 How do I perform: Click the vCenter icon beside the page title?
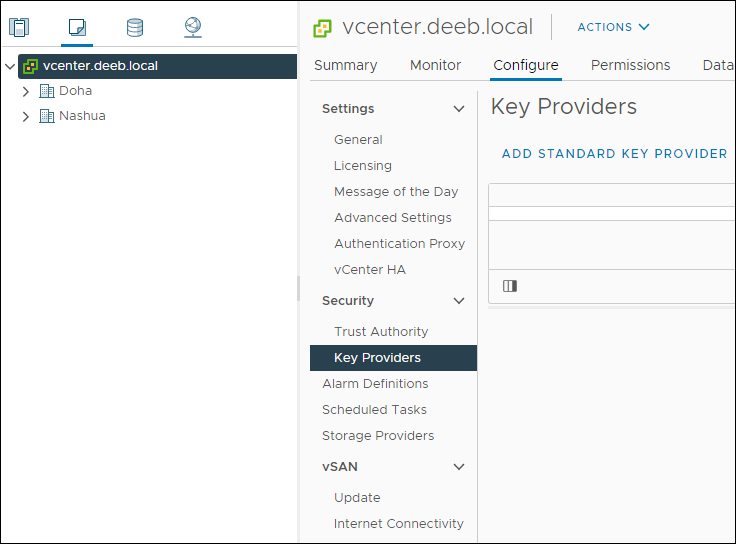coord(322,28)
